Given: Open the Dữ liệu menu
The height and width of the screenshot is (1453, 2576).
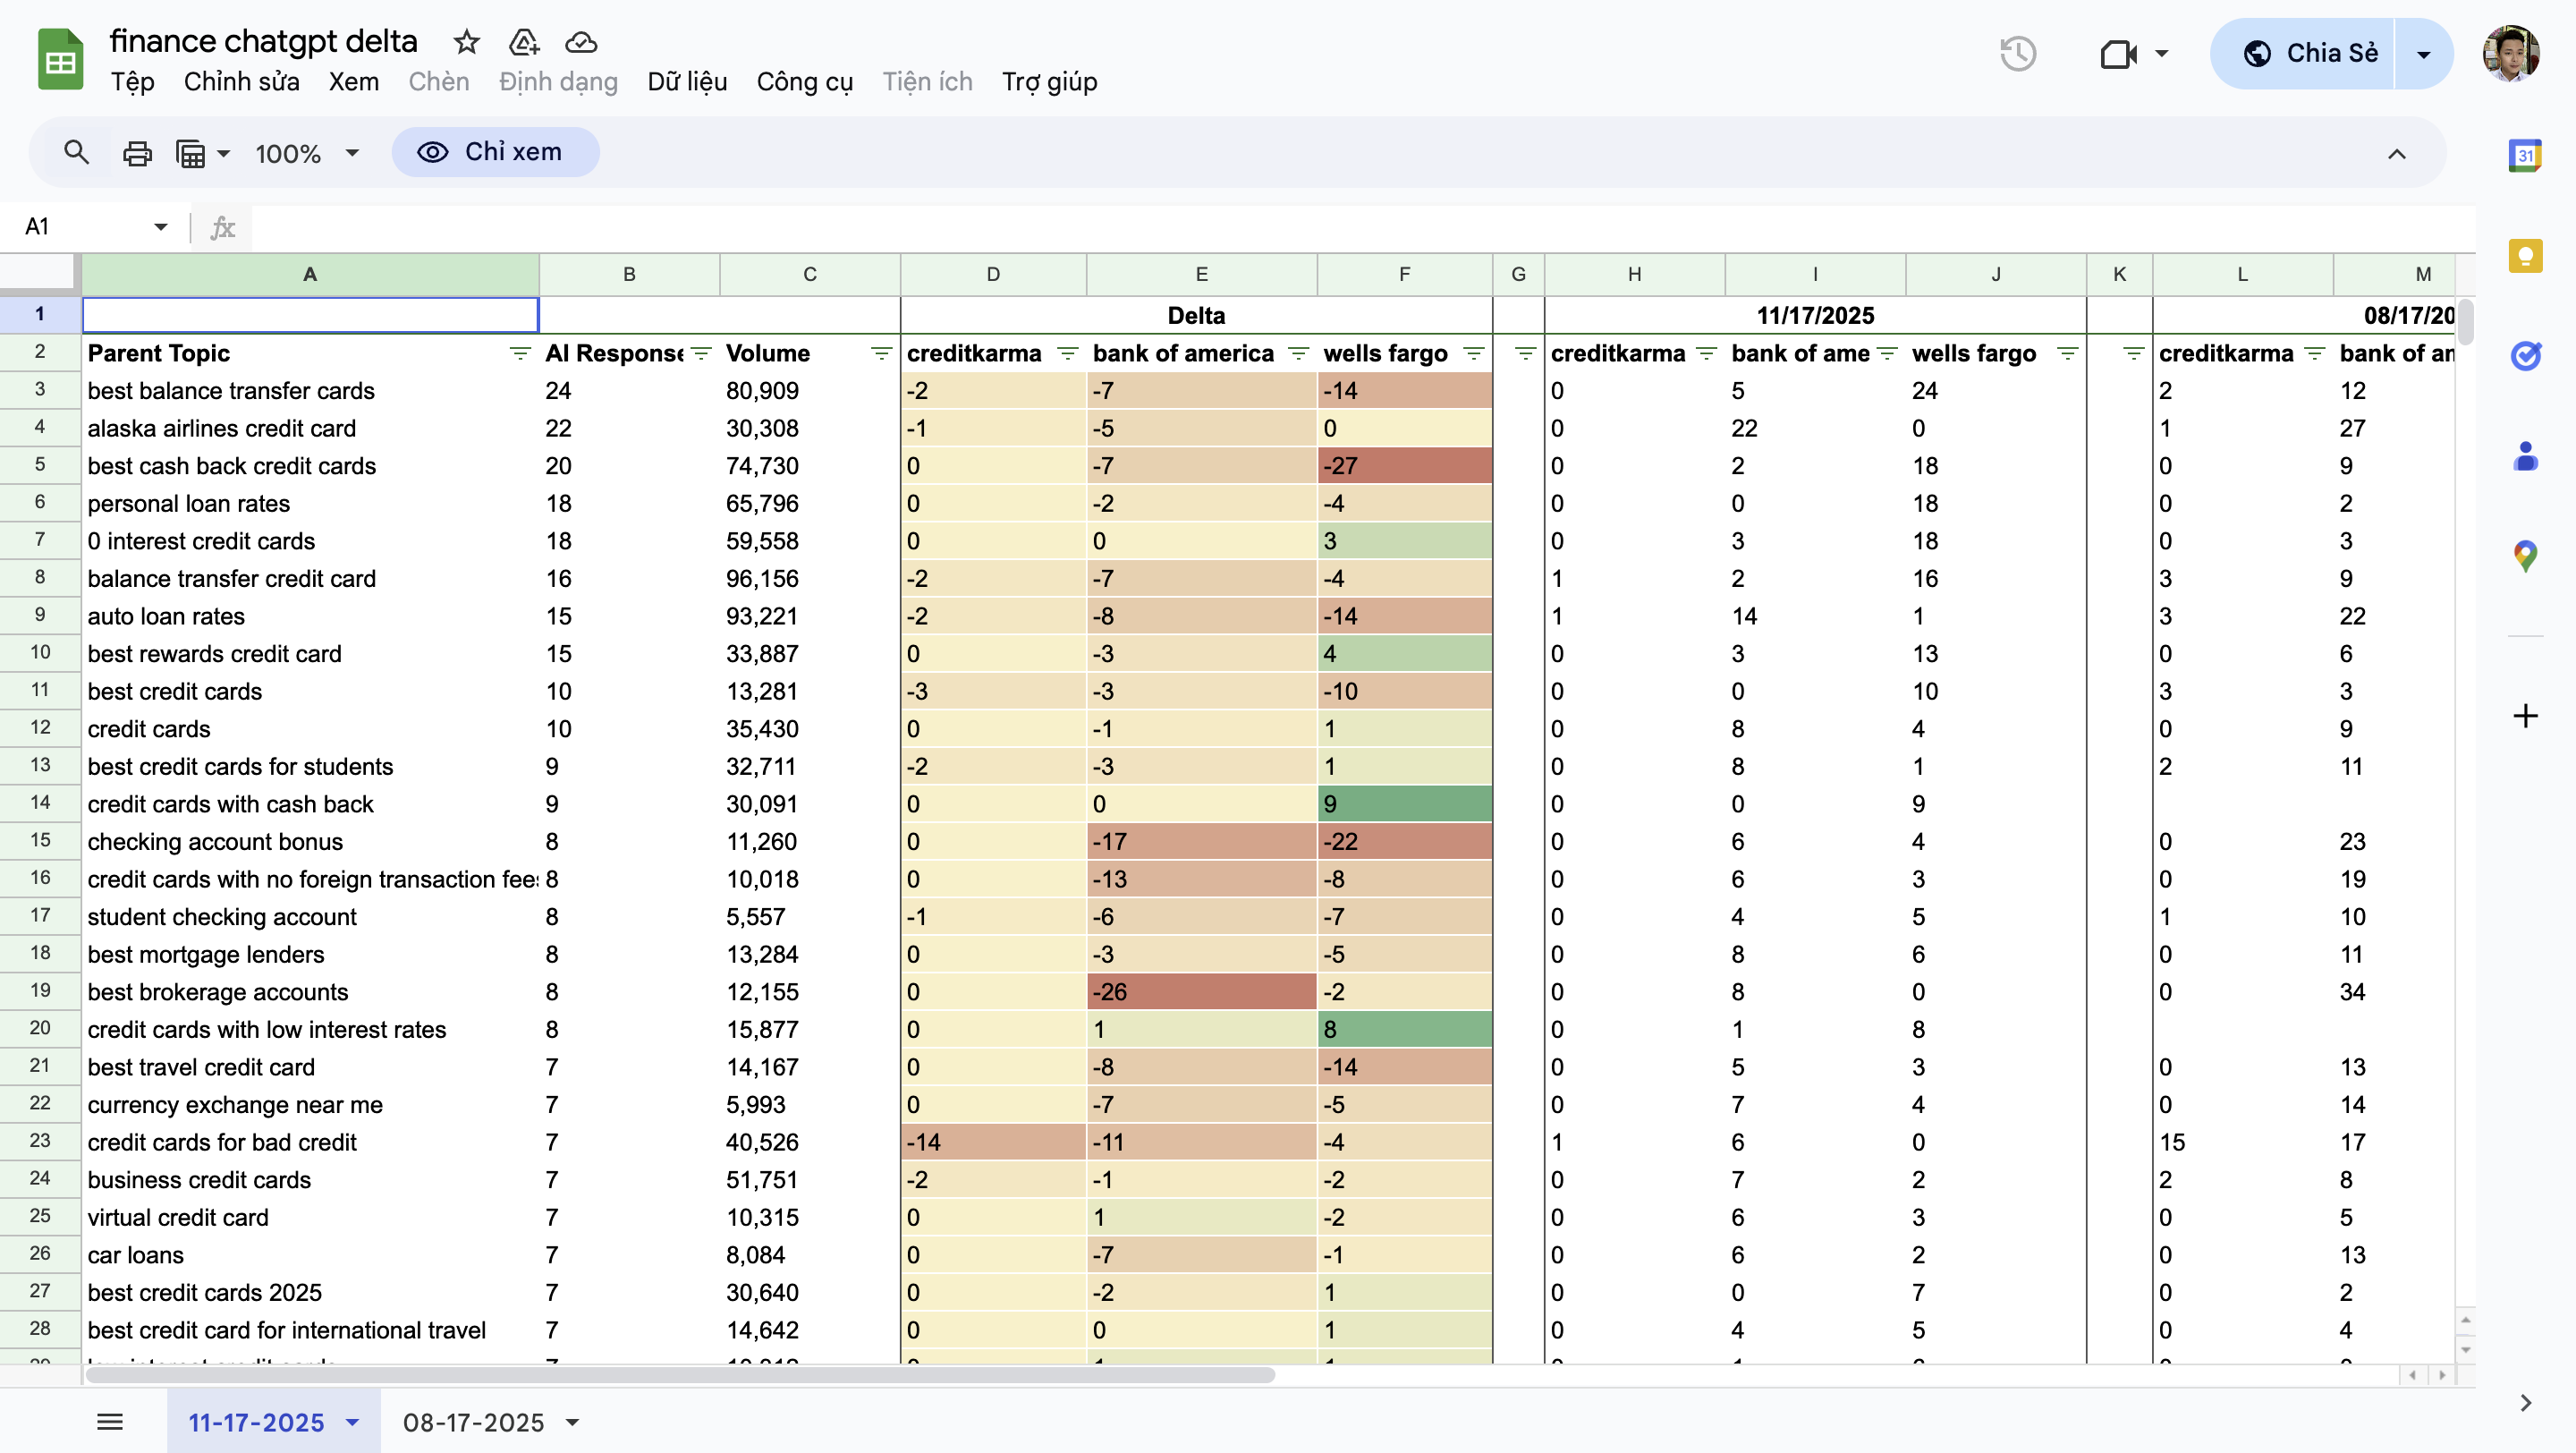Looking at the screenshot, I should (687, 82).
